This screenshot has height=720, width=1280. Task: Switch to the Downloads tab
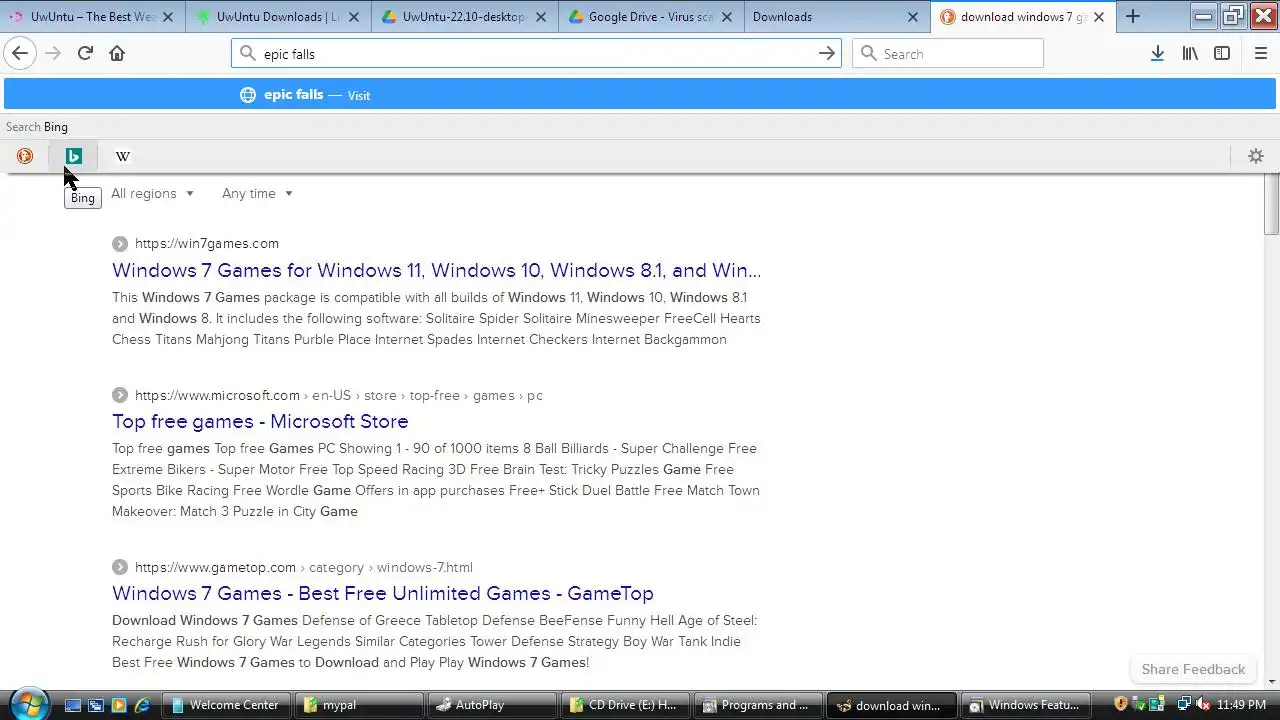tap(836, 17)
